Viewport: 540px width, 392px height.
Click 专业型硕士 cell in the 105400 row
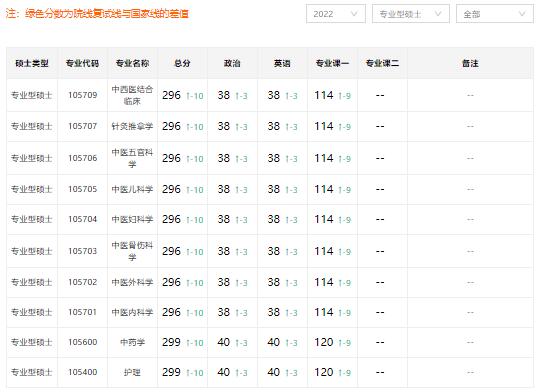point(32,372)
